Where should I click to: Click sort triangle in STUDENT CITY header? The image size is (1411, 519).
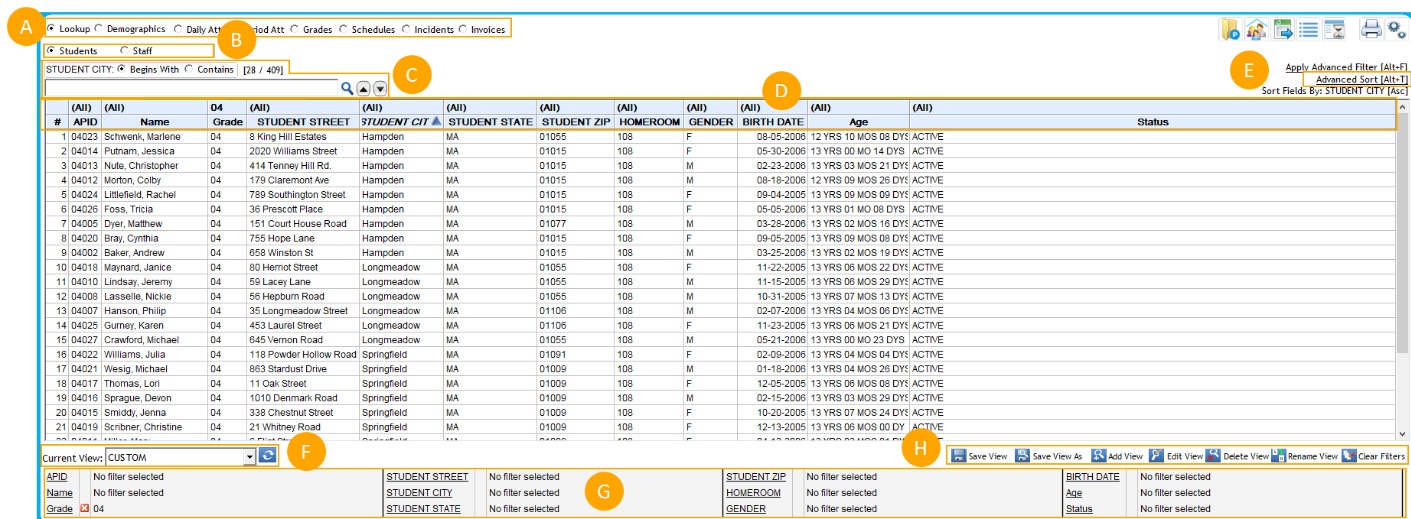(435, 121)
